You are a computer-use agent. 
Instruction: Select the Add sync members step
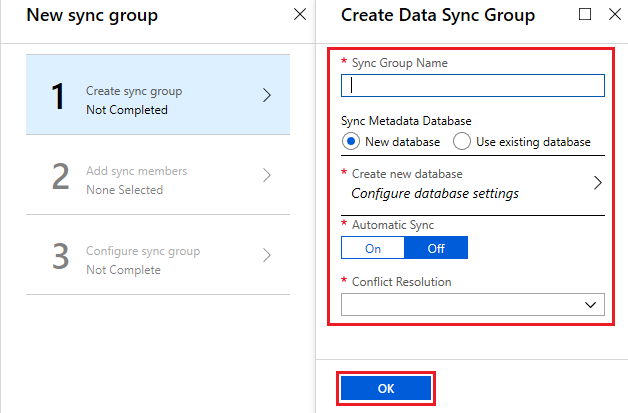tap(136, 180)
